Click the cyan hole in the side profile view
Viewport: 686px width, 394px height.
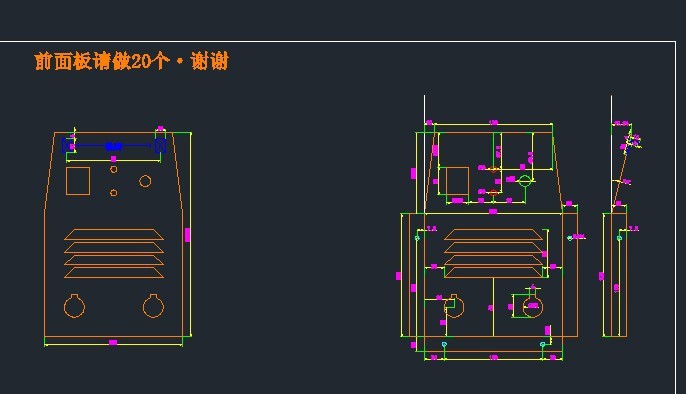coord(619,238)
